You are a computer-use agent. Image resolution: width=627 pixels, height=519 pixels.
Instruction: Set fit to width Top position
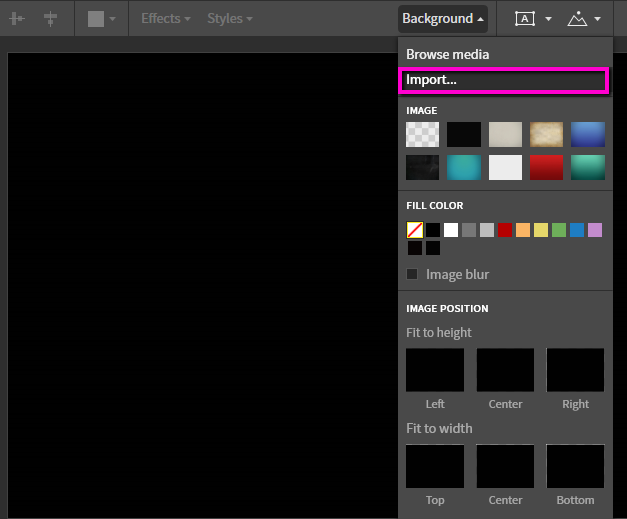point(435,466)
